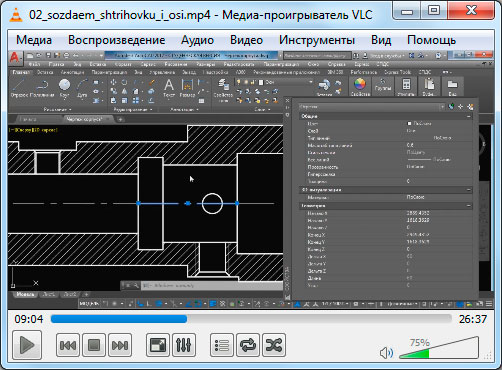The height and width of the screenshot is (370, 502).
Task: Skip to next media track
Action: click(120, 345)
